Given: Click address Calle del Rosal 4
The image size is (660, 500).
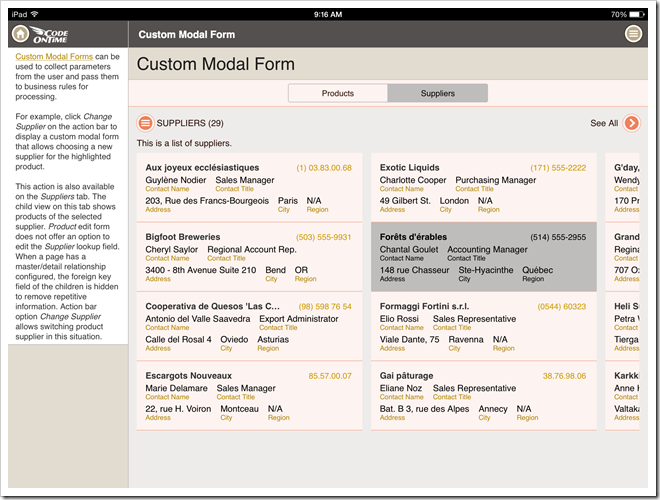Looking at the screenshot, I should [x=178, y=340].
